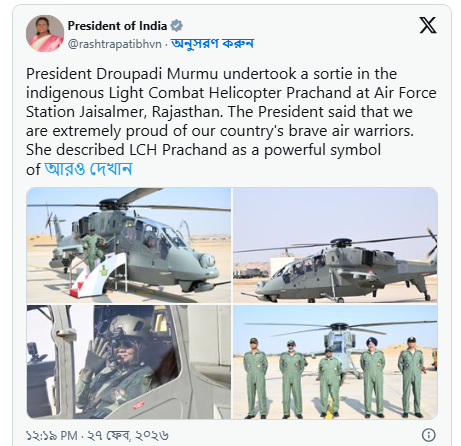Click the emblem on the boarding stairs
Image resolution: width=461 pixels, height=446 pixels.
point(104,269)
